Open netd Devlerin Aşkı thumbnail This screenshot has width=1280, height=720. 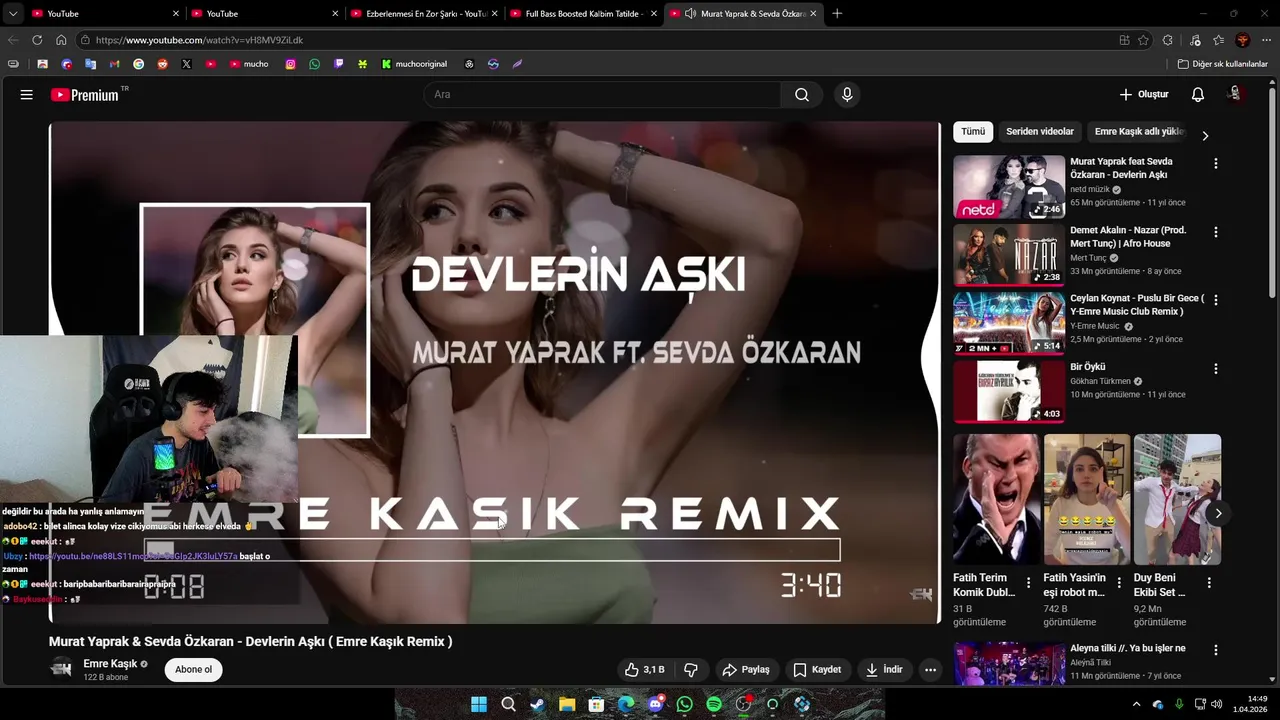[1009, 187]
